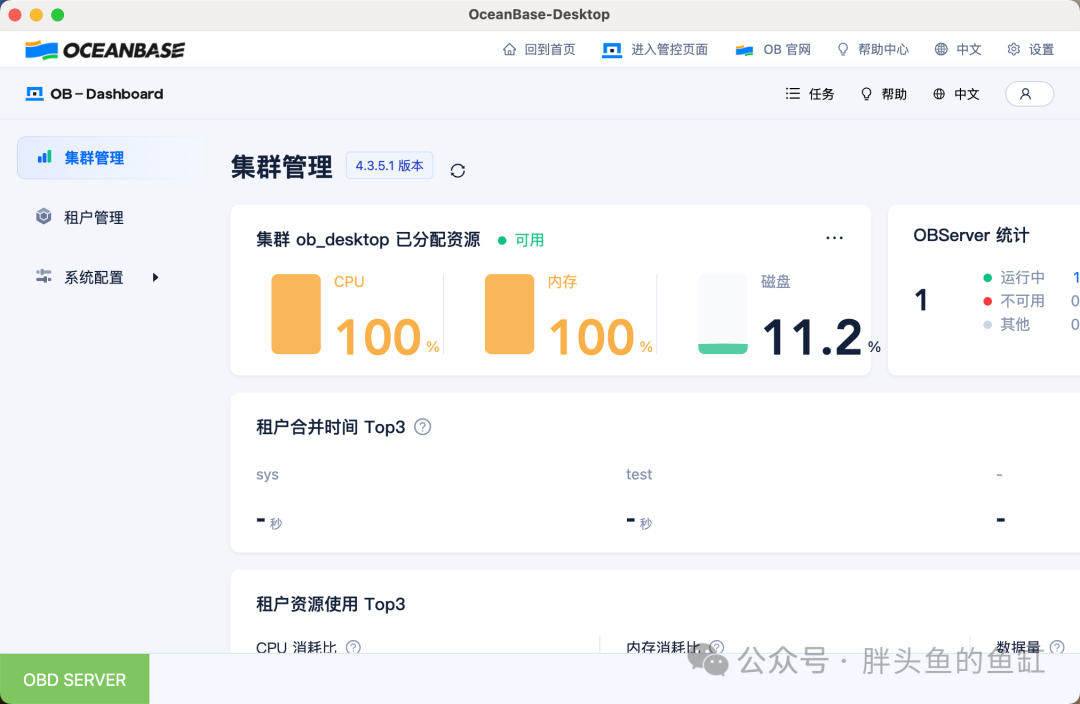Screen dimensions: 1080x704
Task: Open the OB 官网 website link
Action: (773, 50)
